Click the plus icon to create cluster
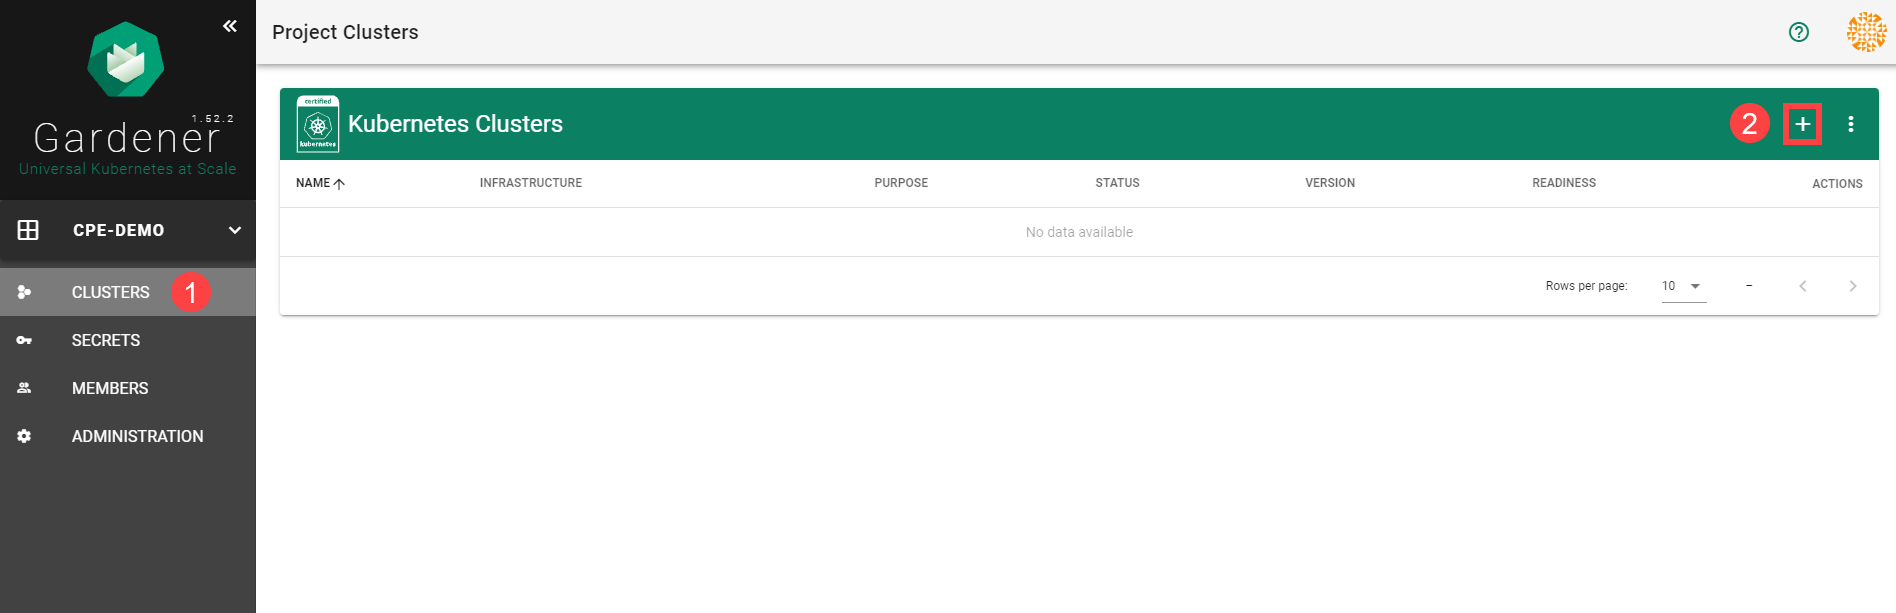 [x=1802, y=124]
